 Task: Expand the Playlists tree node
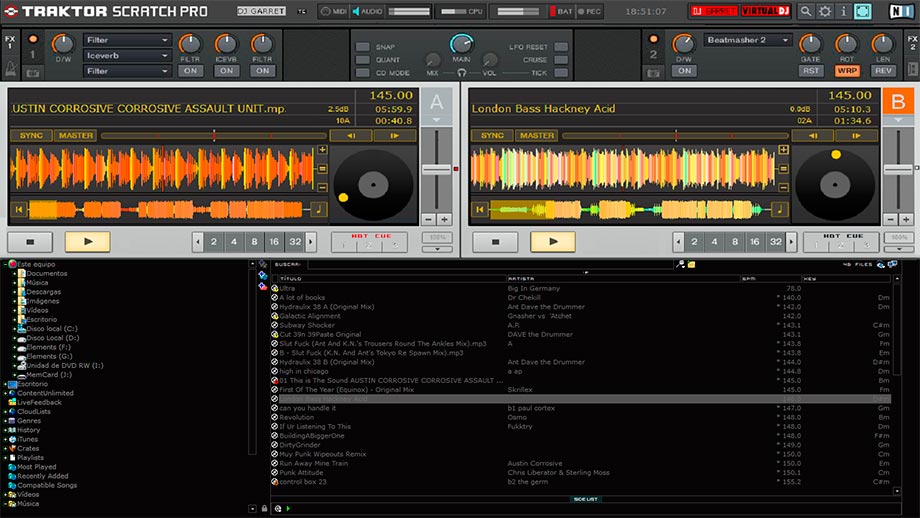[x=5, y=458]
